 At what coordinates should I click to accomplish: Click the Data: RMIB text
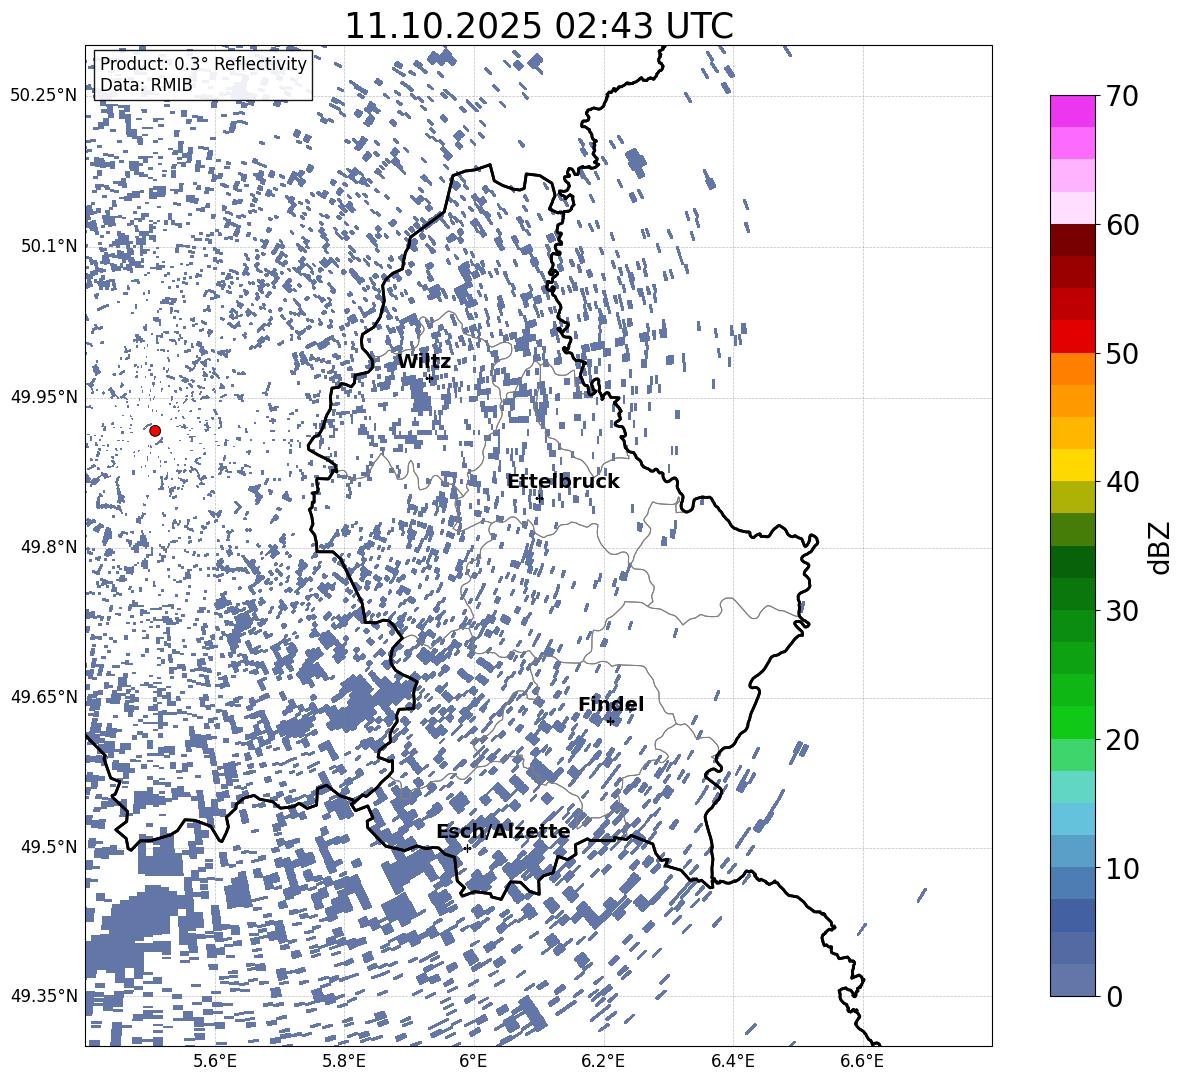pyautogui.click(x=146, y=85)
